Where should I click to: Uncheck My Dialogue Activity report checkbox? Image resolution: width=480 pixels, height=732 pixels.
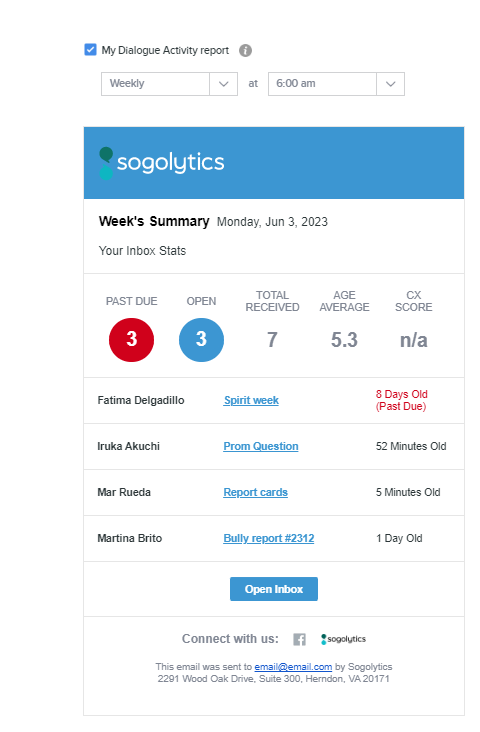click(90, 50)
